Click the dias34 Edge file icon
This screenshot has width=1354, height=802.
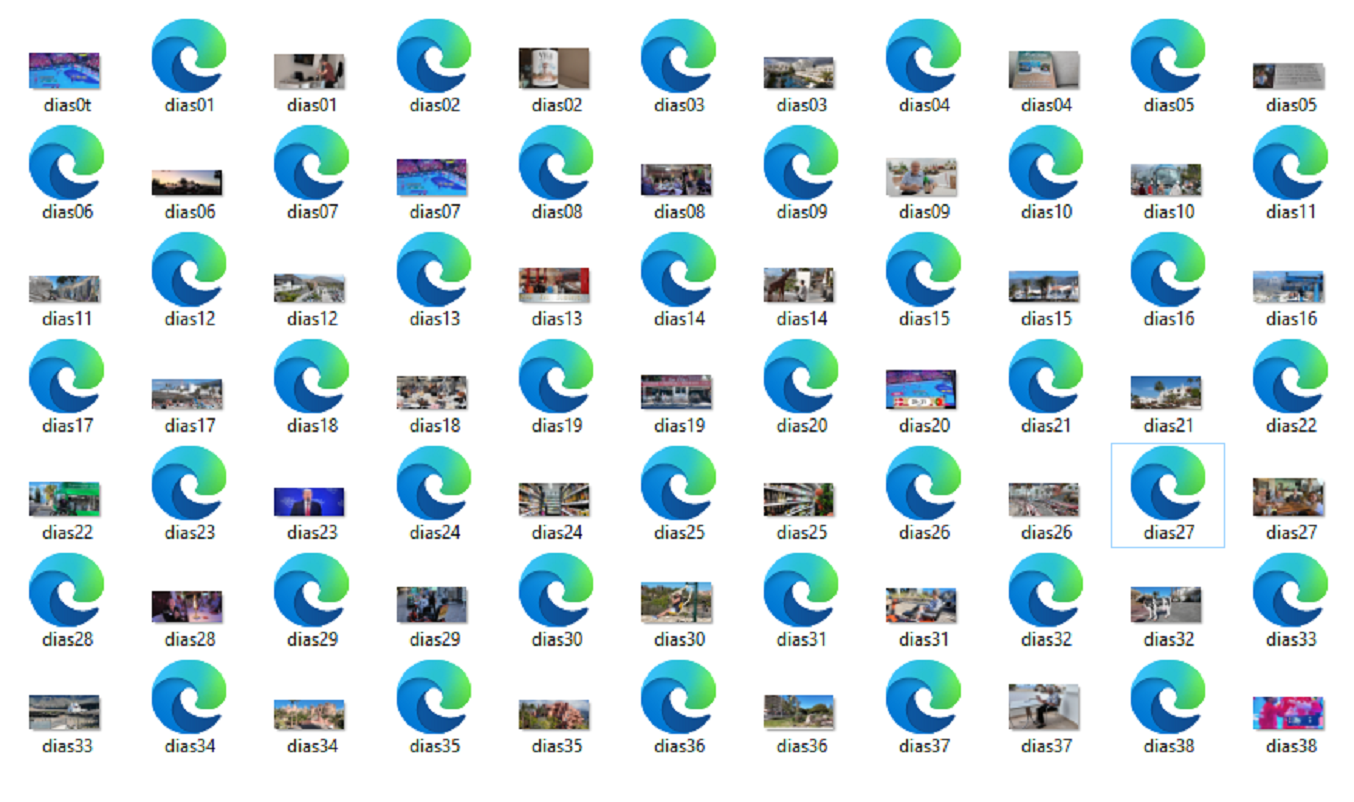pyautogui.click(x=189, y=699)
